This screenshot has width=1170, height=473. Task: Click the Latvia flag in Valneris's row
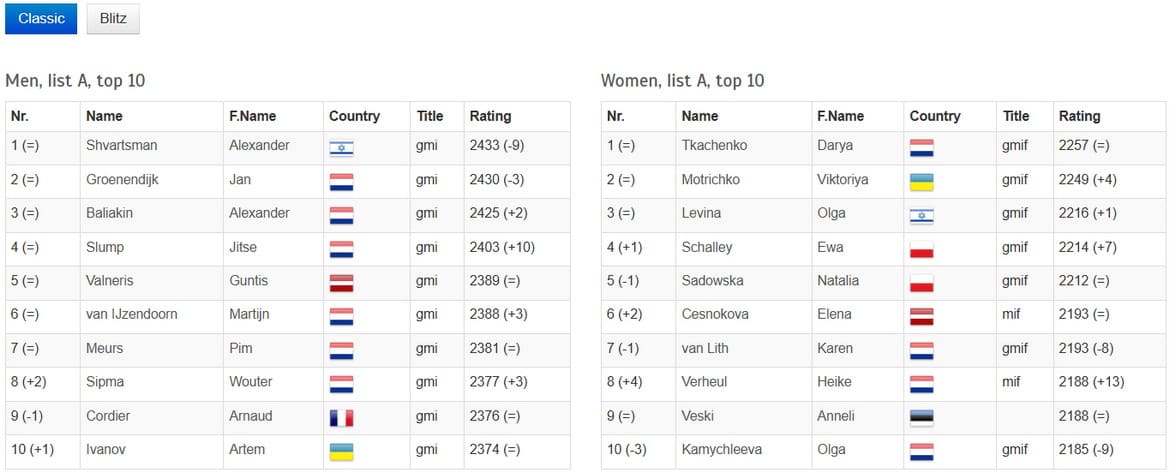pyautogui.click(x=341, y=284)
